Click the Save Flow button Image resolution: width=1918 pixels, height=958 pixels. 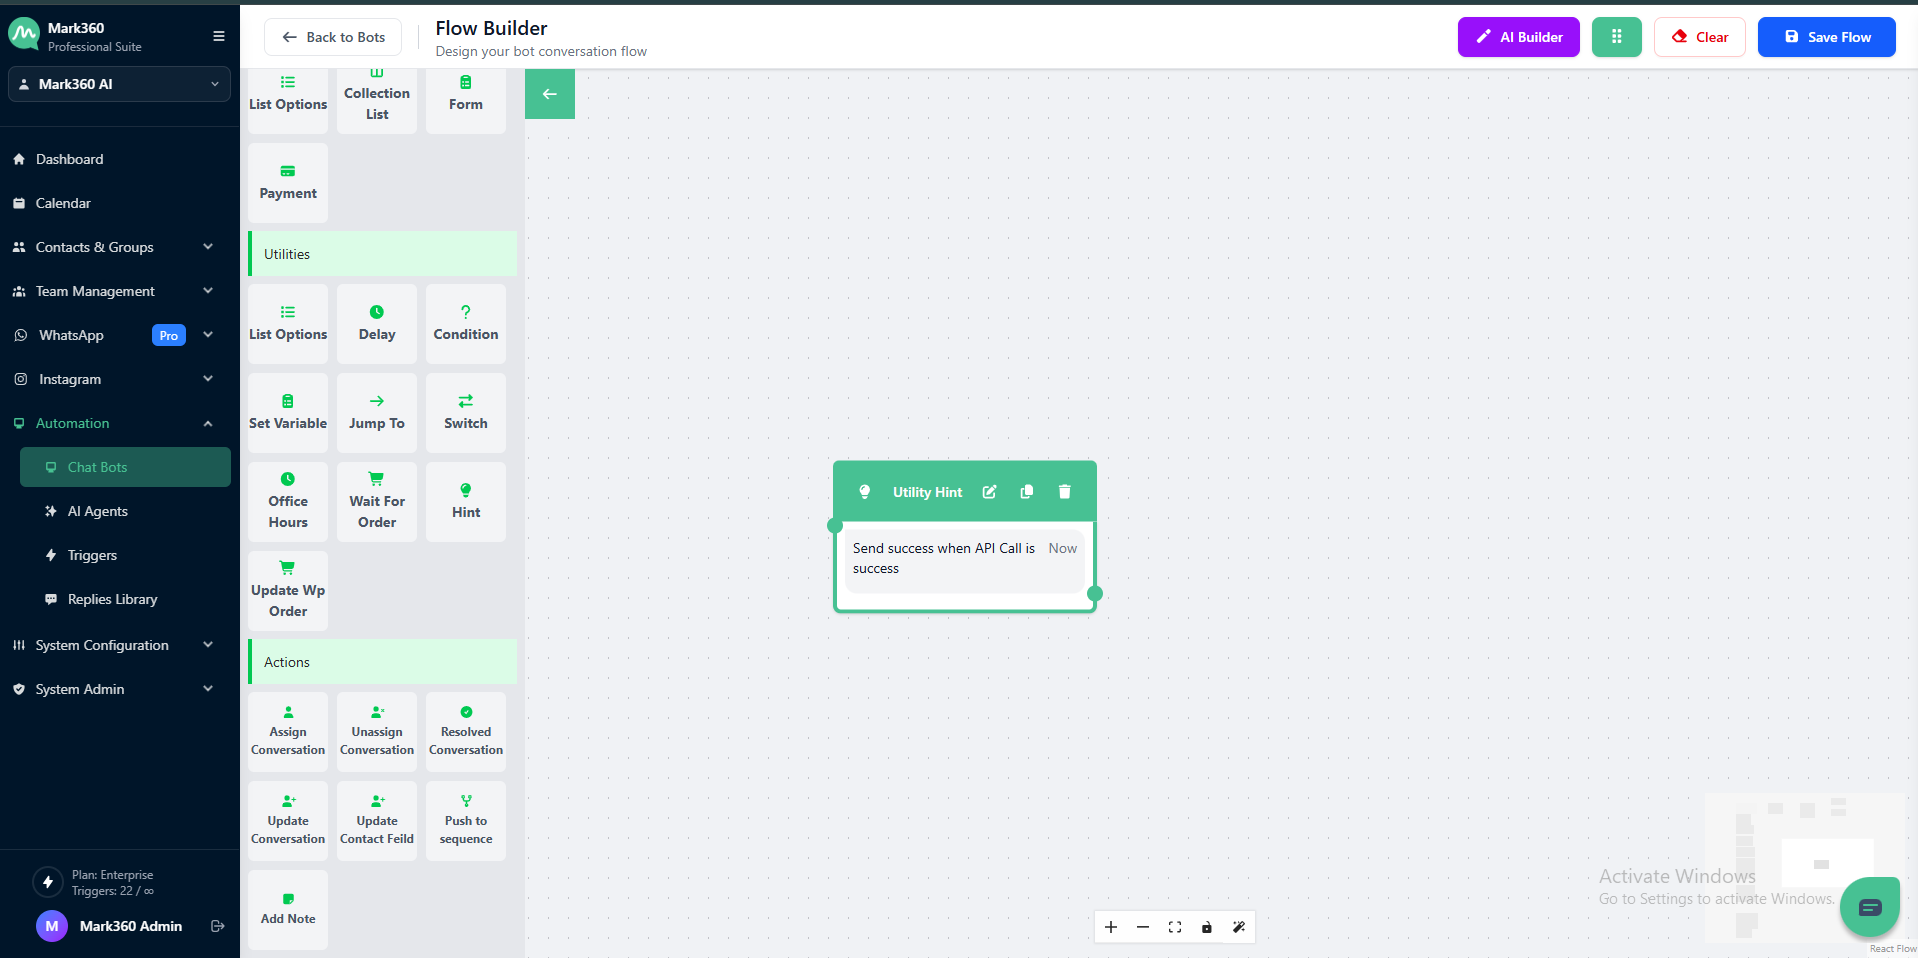pyautogui.click(x=1826, y=37)
